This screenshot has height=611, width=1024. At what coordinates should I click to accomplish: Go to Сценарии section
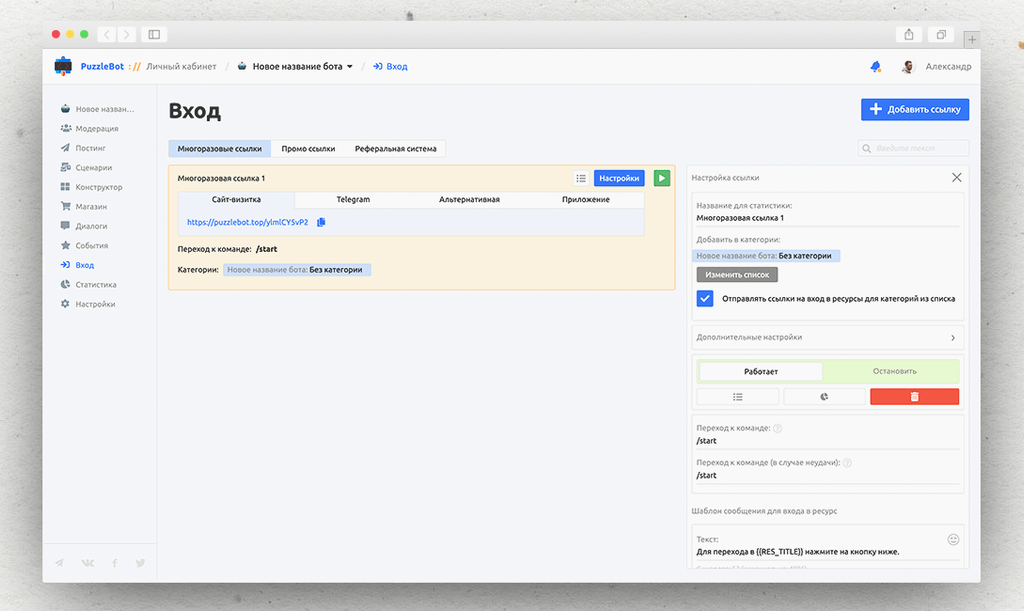[x=86, y=168]
